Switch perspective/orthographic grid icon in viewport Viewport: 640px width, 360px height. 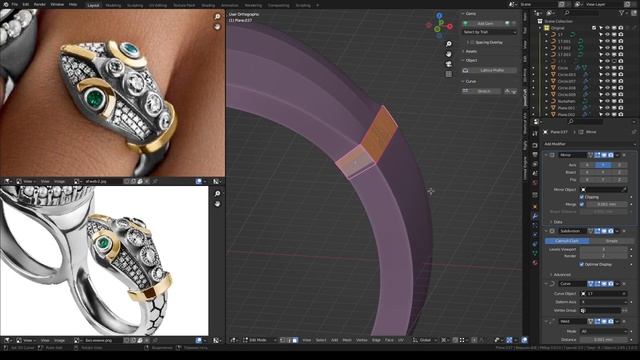449,74
